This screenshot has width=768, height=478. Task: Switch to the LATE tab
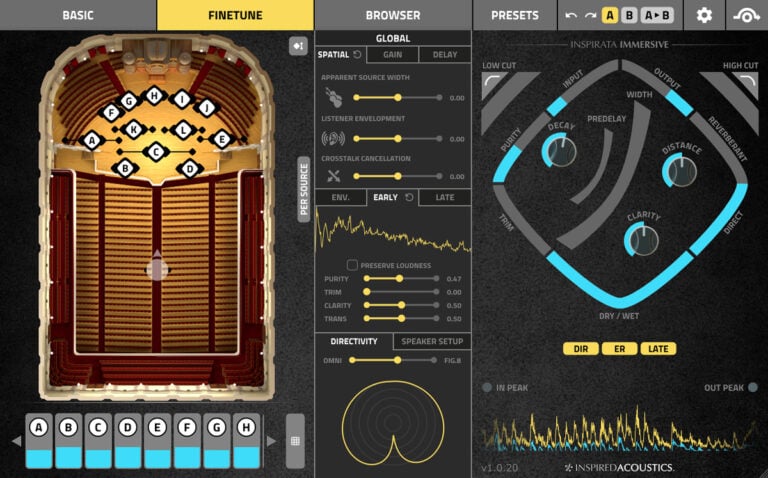(x=445, y=197)
